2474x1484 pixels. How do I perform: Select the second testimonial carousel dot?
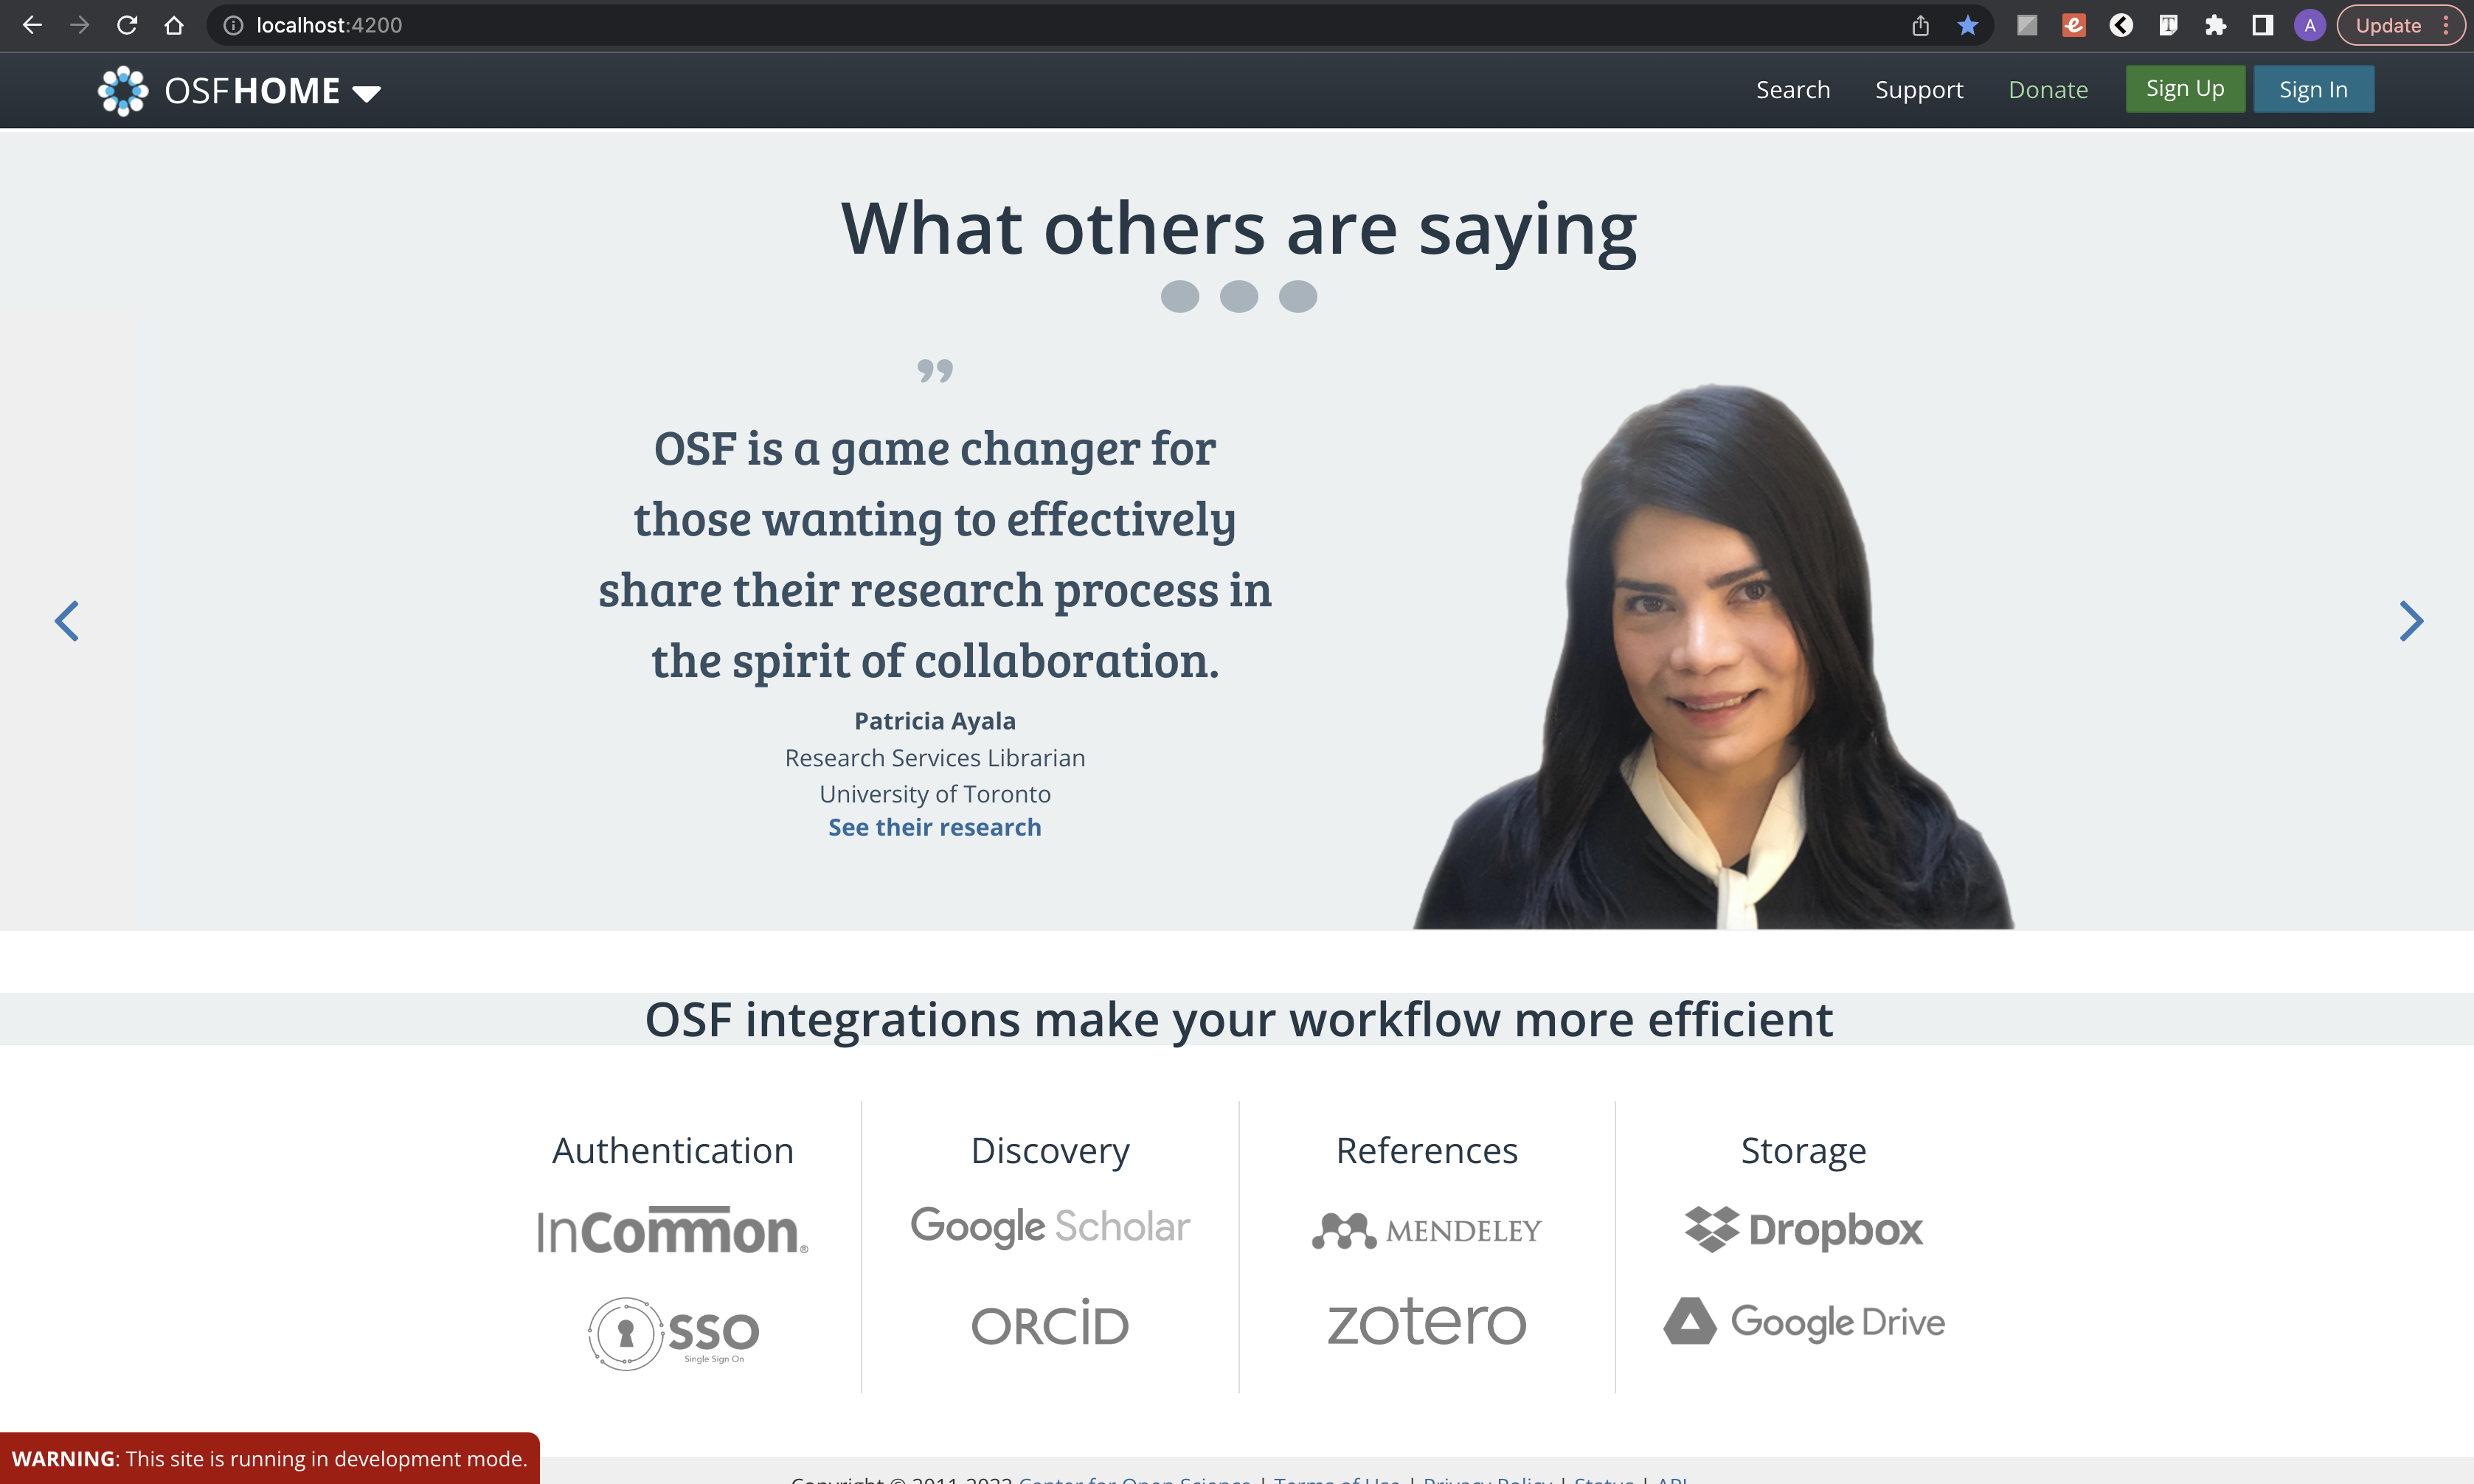pyautogui.click(x=1238, y=296)
